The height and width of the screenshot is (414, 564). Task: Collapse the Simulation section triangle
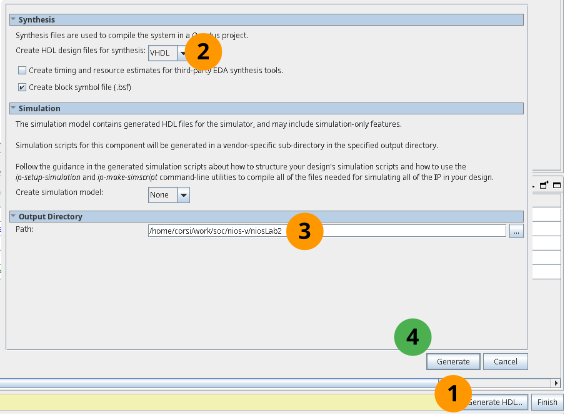[x=13, y=108]
